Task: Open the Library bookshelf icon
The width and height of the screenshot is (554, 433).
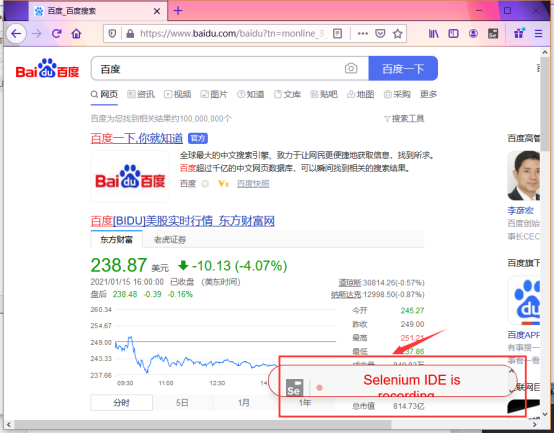Action: [x=434, y=34]
